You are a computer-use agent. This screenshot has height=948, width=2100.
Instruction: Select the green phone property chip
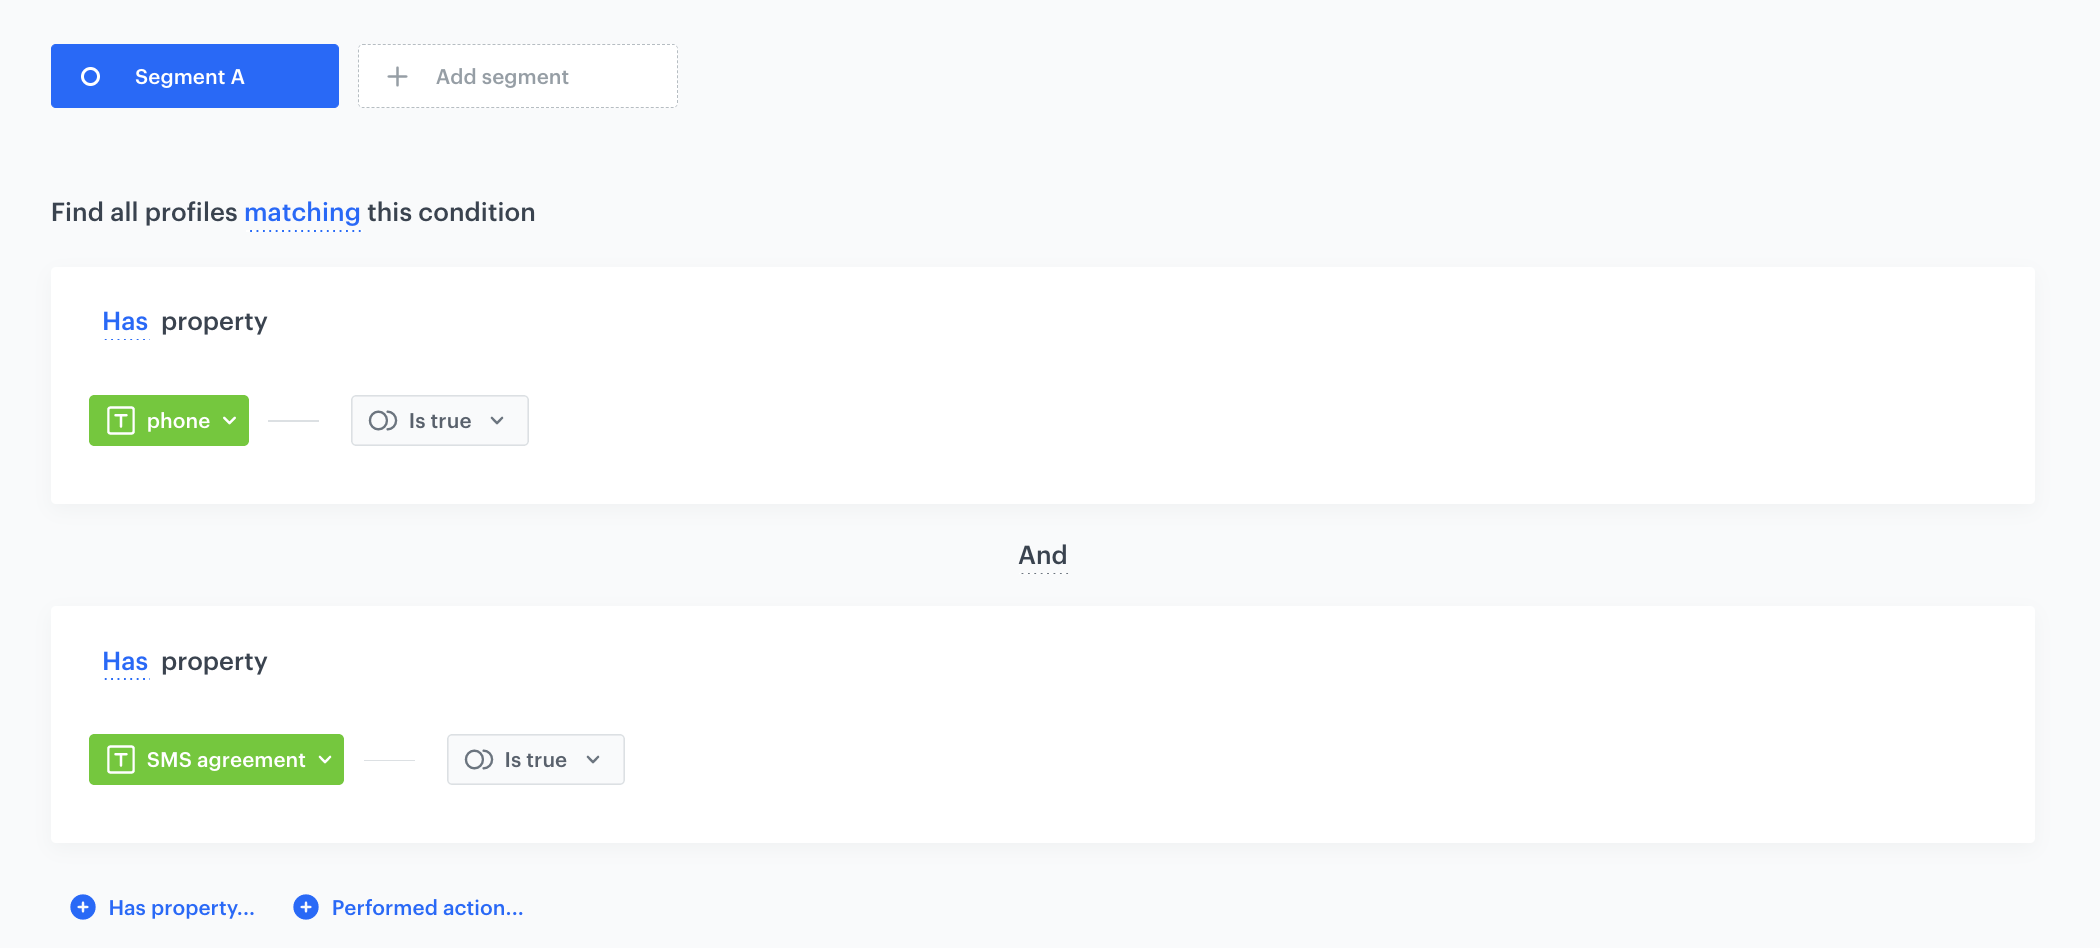click(x=168, y=420)
